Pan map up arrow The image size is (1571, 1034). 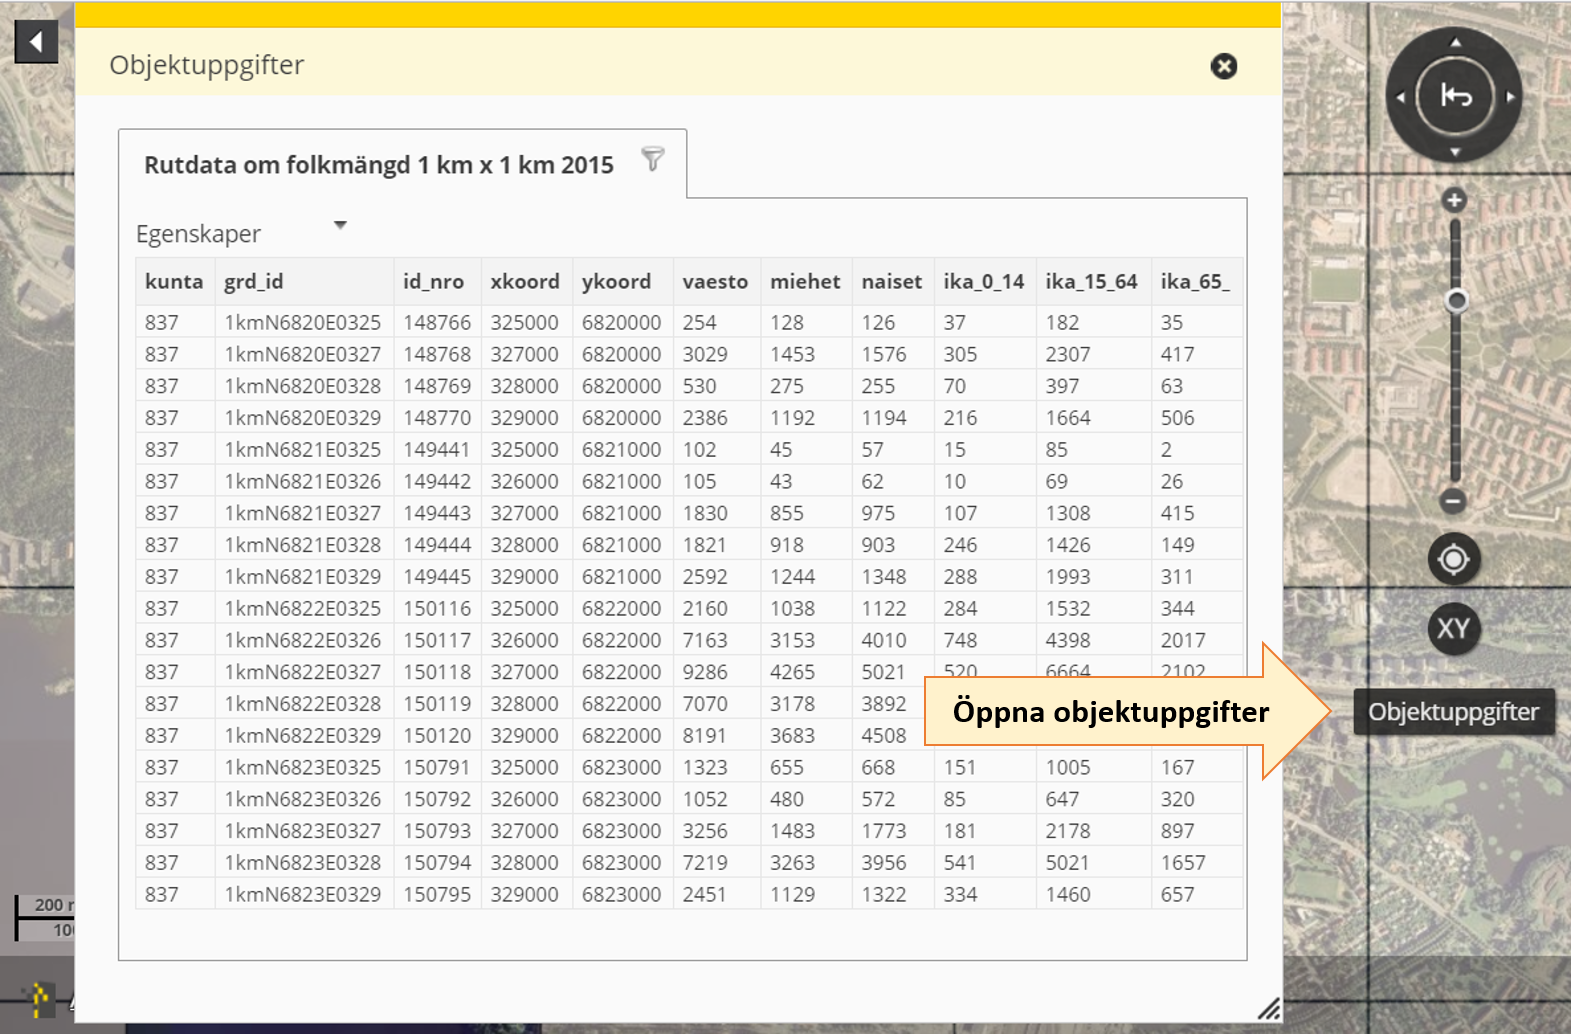[1455, 42]
